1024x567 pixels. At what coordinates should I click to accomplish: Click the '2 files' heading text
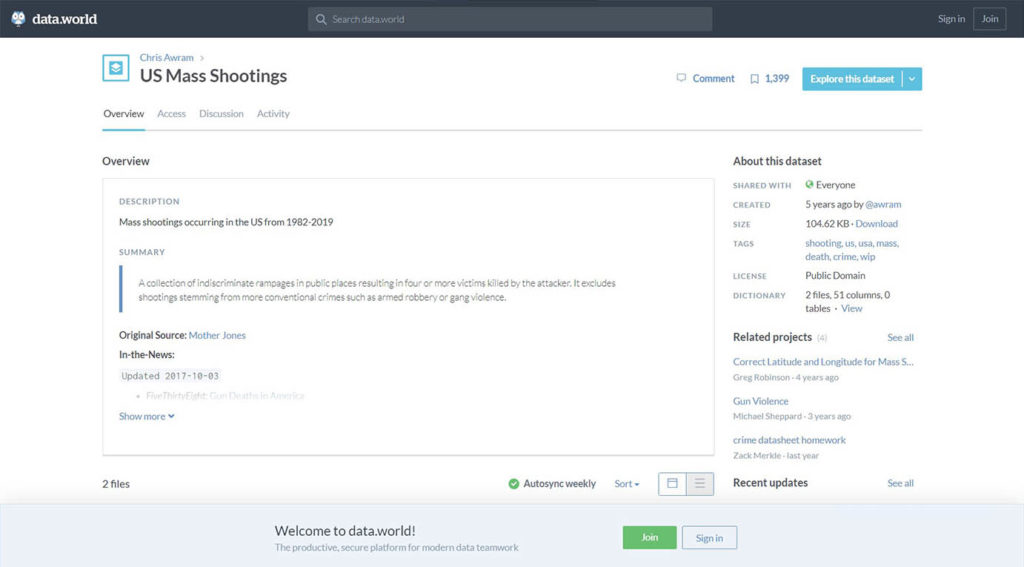(116, 484)
